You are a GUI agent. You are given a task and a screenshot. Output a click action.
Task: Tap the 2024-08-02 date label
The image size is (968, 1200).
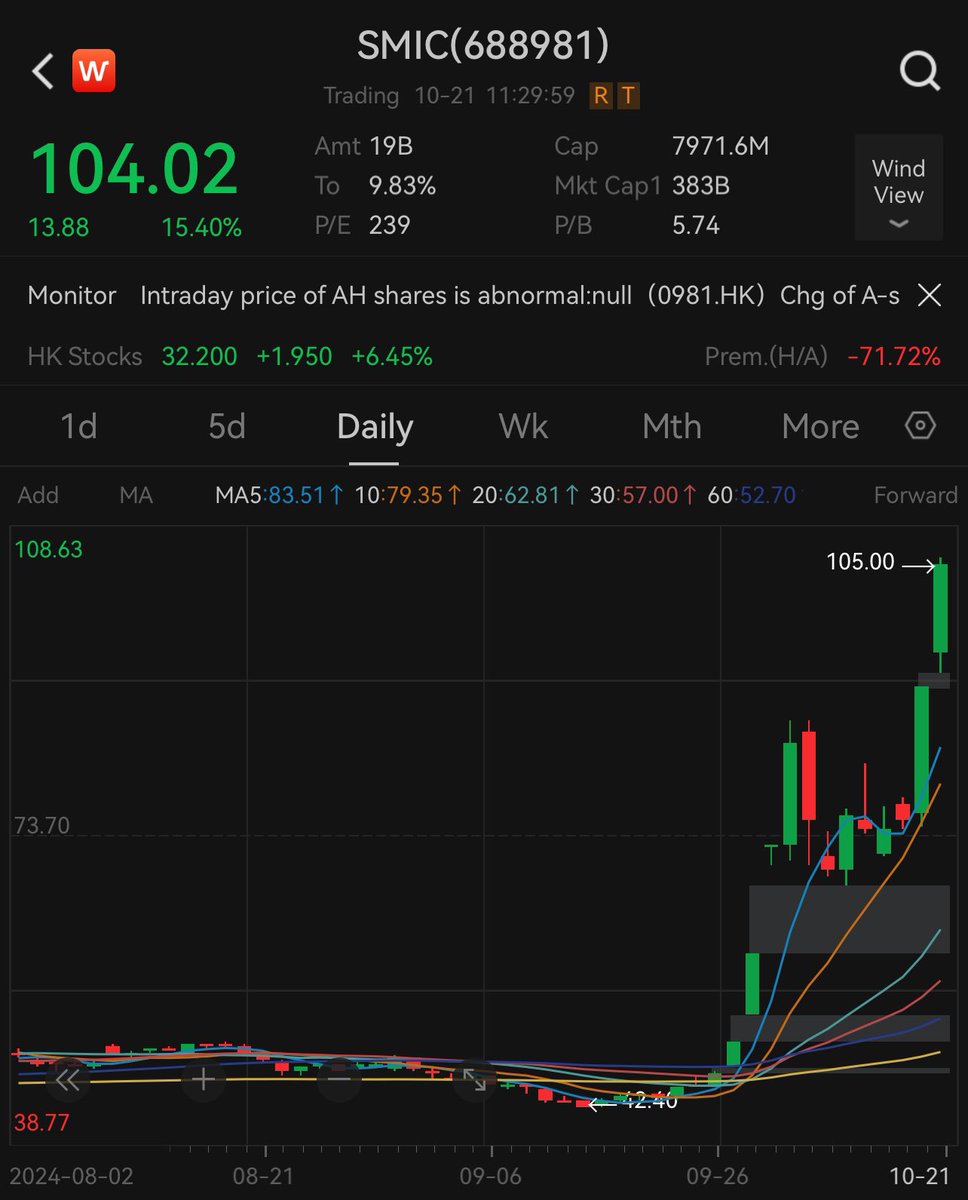click(x=72, y=1176)
